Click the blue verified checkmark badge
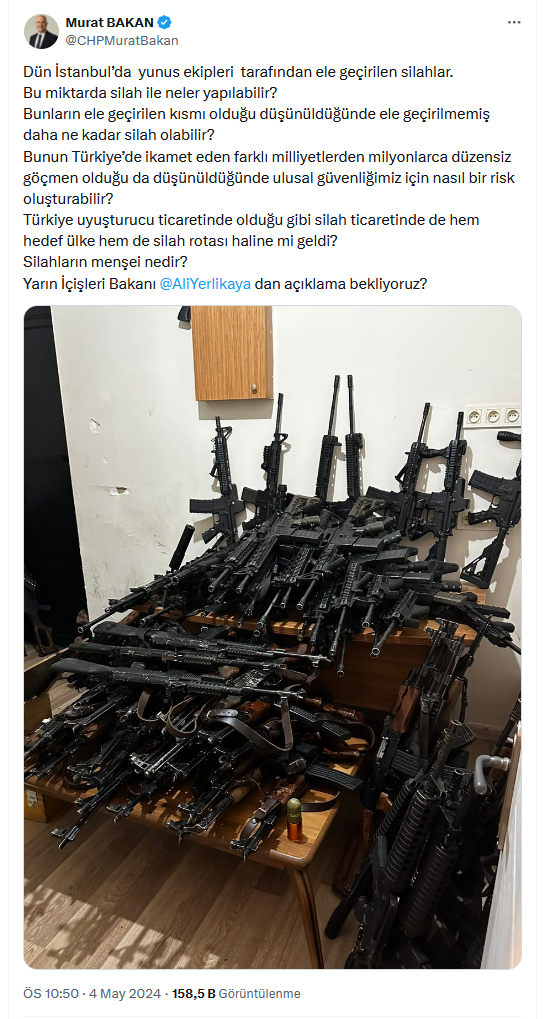Viewport: 544px width, 1019px height. pyautogui.click(x=165, y=23)
